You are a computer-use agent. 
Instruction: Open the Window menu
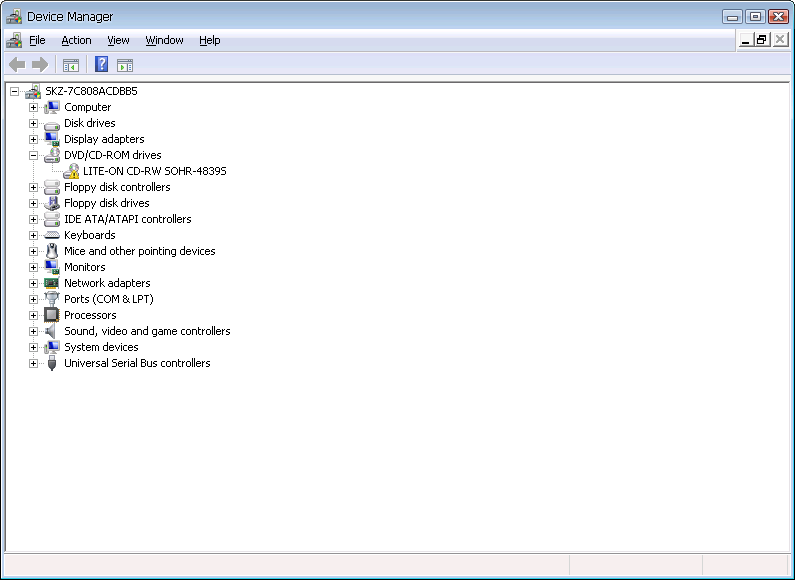(x=164, y=40)
